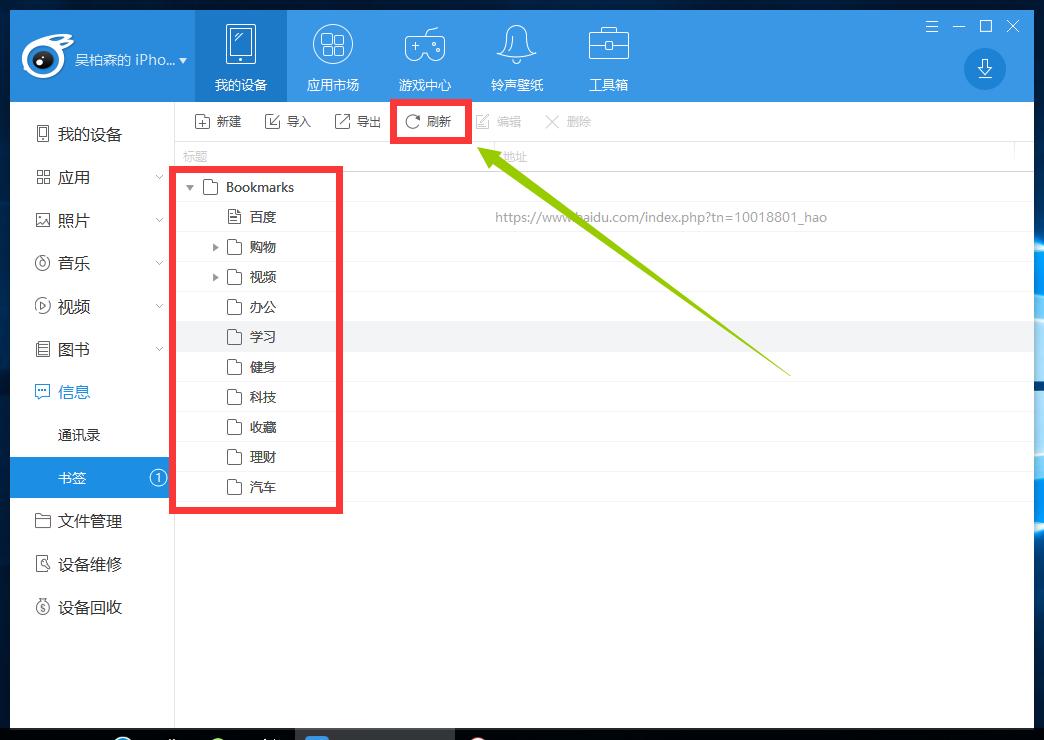Expand the 图书 sidebar chevron
Image resolution: width=1044 pixels, height=740 pixels.
click(159, 348)
